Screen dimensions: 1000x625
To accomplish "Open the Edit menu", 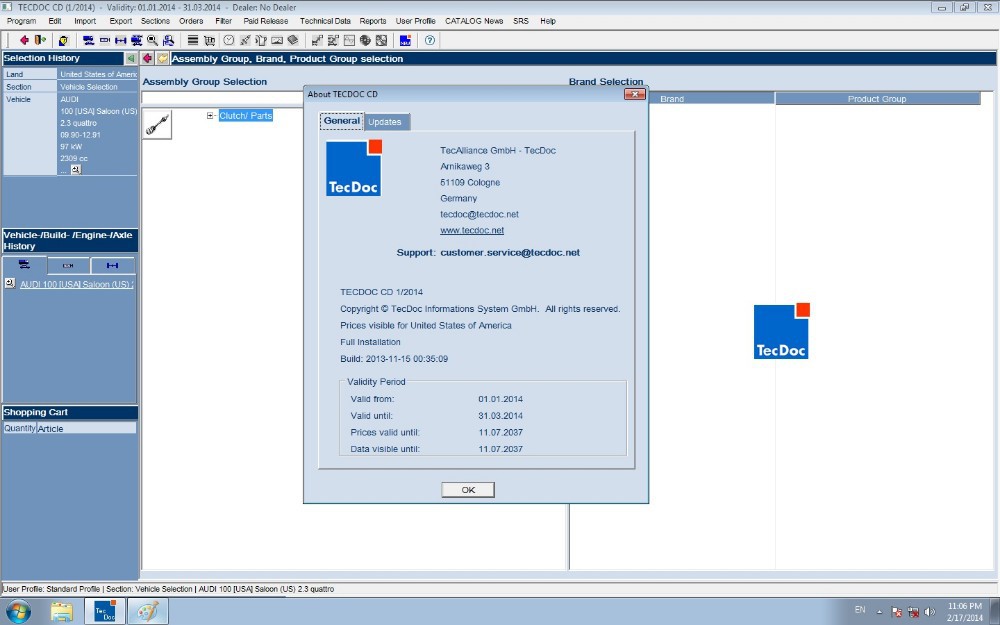I will (55, 21).
